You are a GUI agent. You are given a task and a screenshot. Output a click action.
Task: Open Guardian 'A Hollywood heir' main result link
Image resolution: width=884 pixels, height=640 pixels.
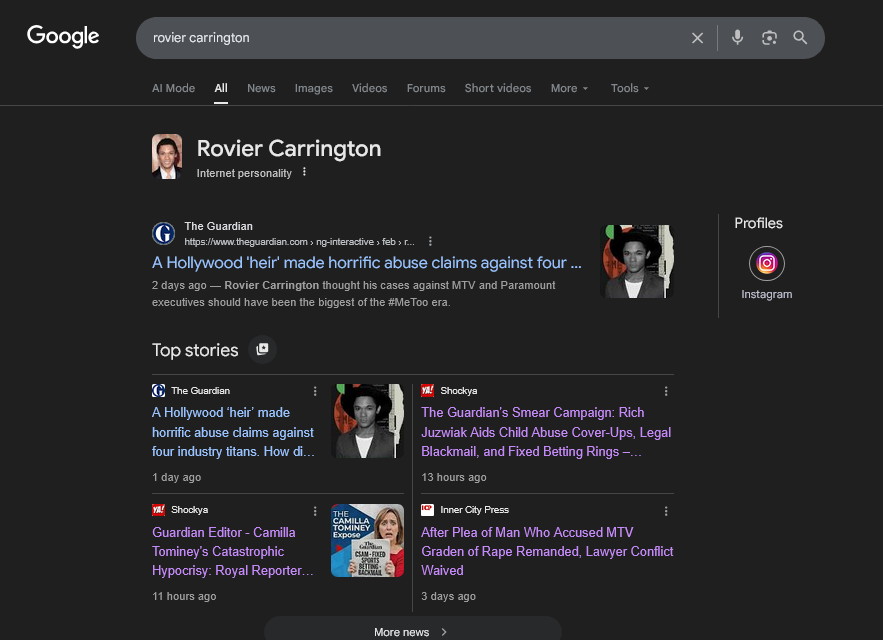click(366, 263)
